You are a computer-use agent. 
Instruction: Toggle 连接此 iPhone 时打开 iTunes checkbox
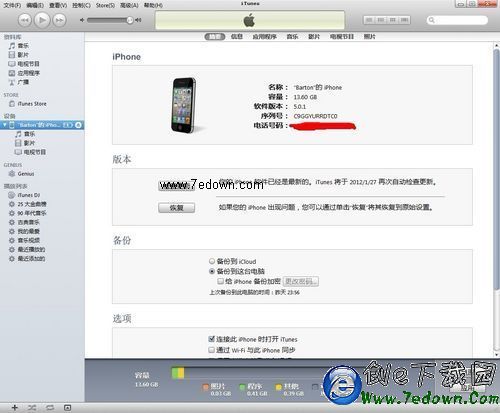click(211, 339)
